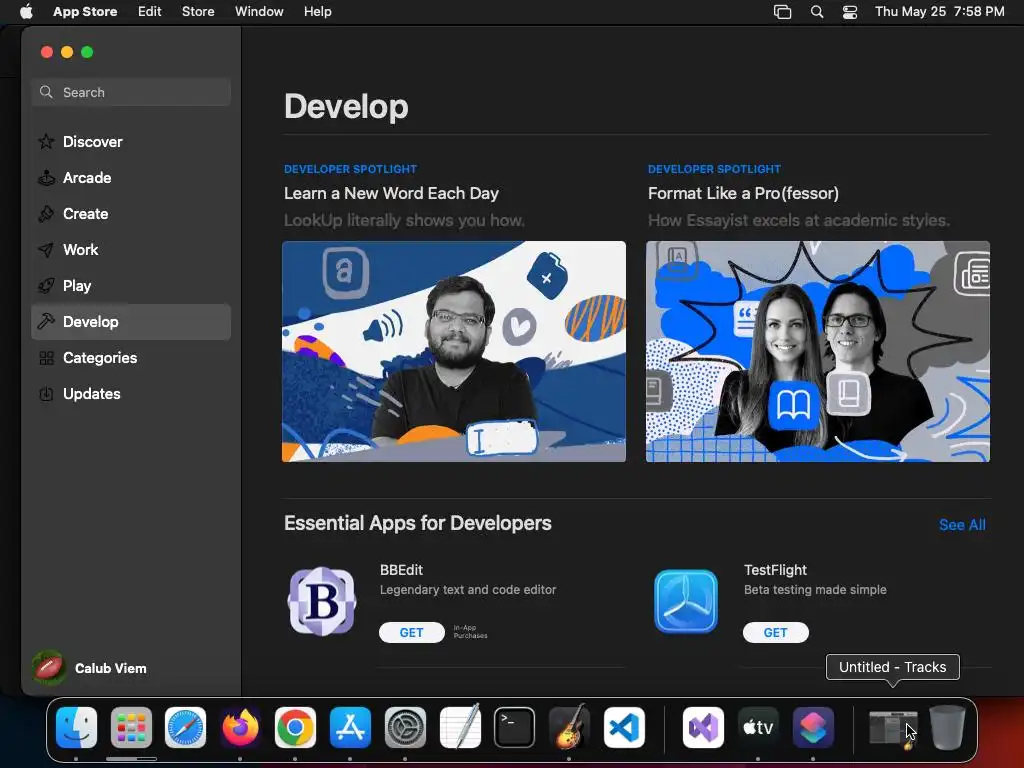Image resolution: width=1024 pixels, height=768 pixels.
Task: Open the Essayist developer spotlight image
Action: click(818, 351)
